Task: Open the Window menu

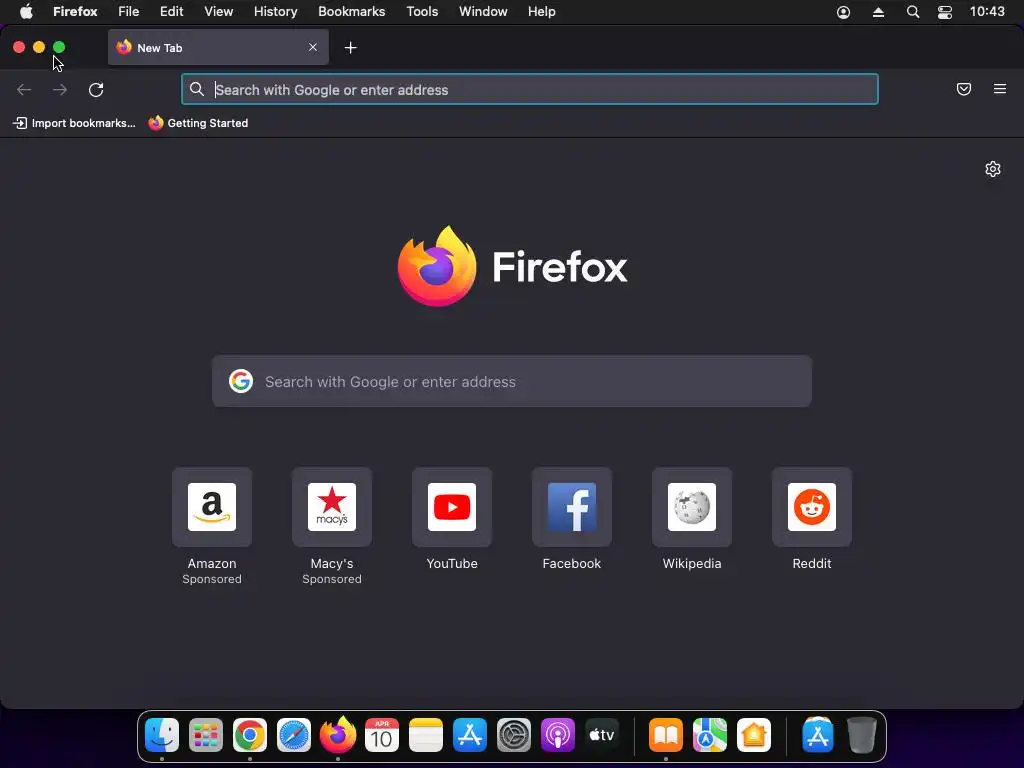Action: click(x=483, y=12)
